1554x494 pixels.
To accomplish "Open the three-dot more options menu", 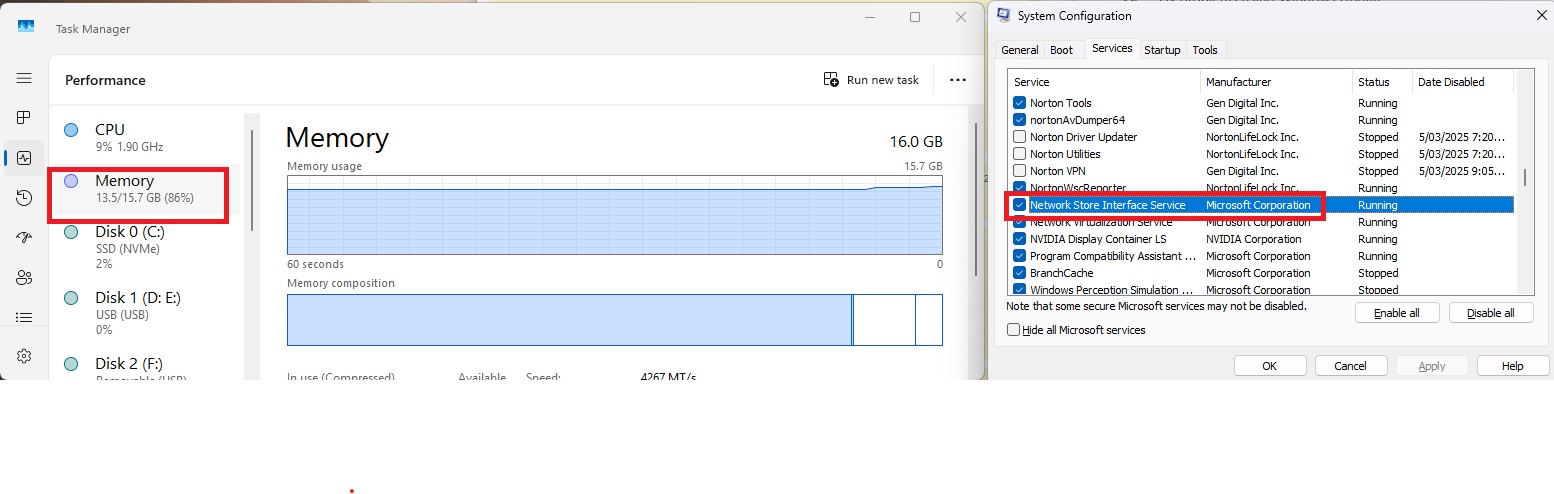I will tap(957, 80).
